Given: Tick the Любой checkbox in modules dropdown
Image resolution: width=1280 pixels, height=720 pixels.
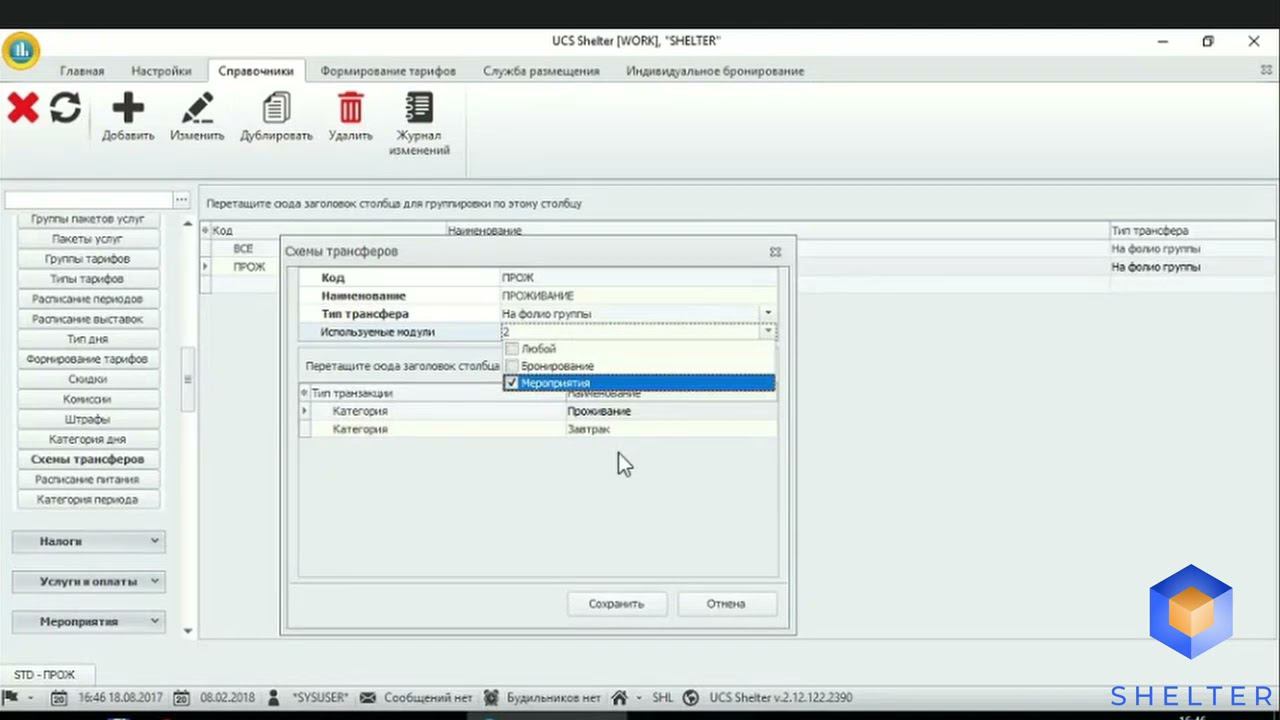Looking at the screenshot, I should click(512, 349).
